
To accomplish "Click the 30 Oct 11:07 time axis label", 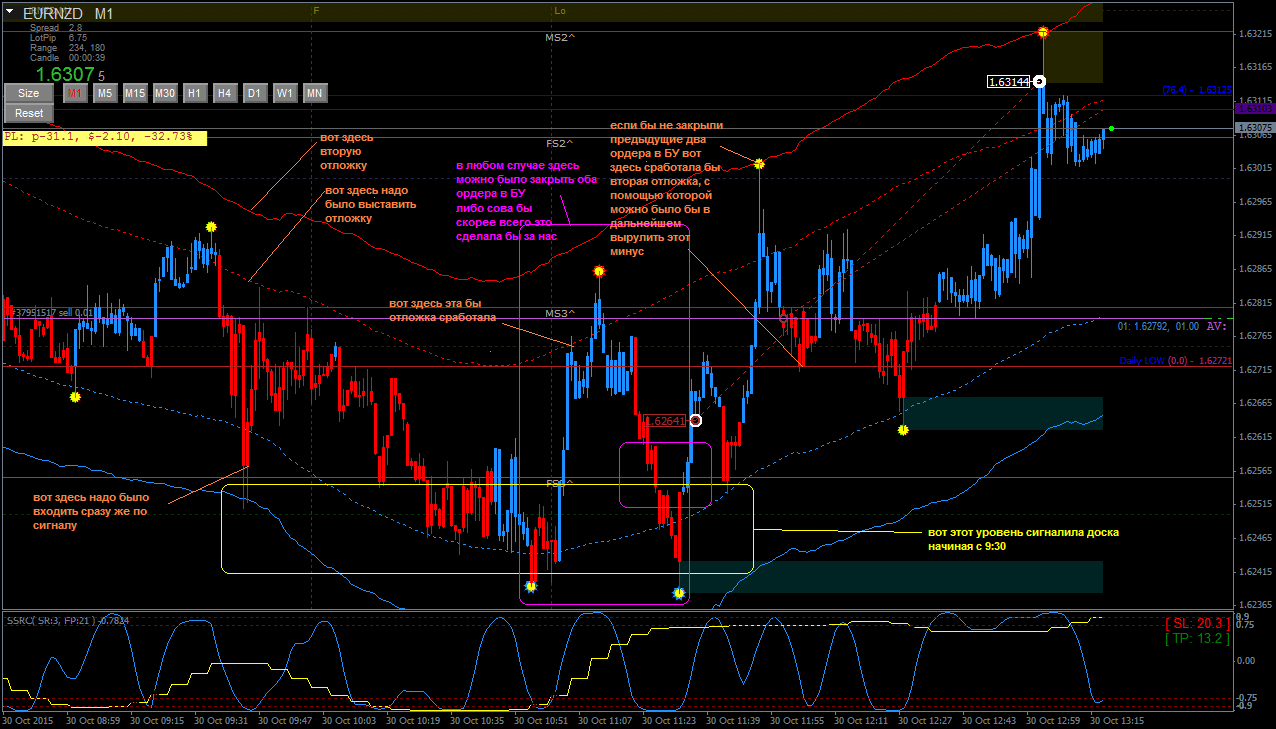I will coord(604,720).
